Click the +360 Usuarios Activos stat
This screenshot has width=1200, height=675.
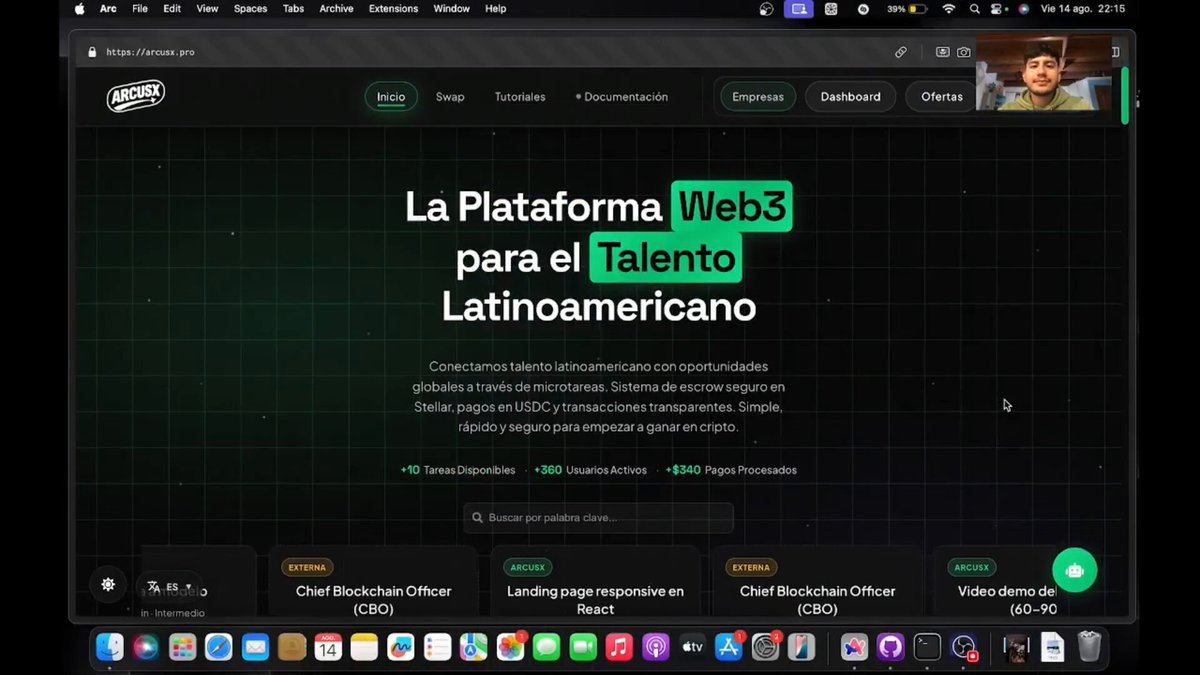590,470
